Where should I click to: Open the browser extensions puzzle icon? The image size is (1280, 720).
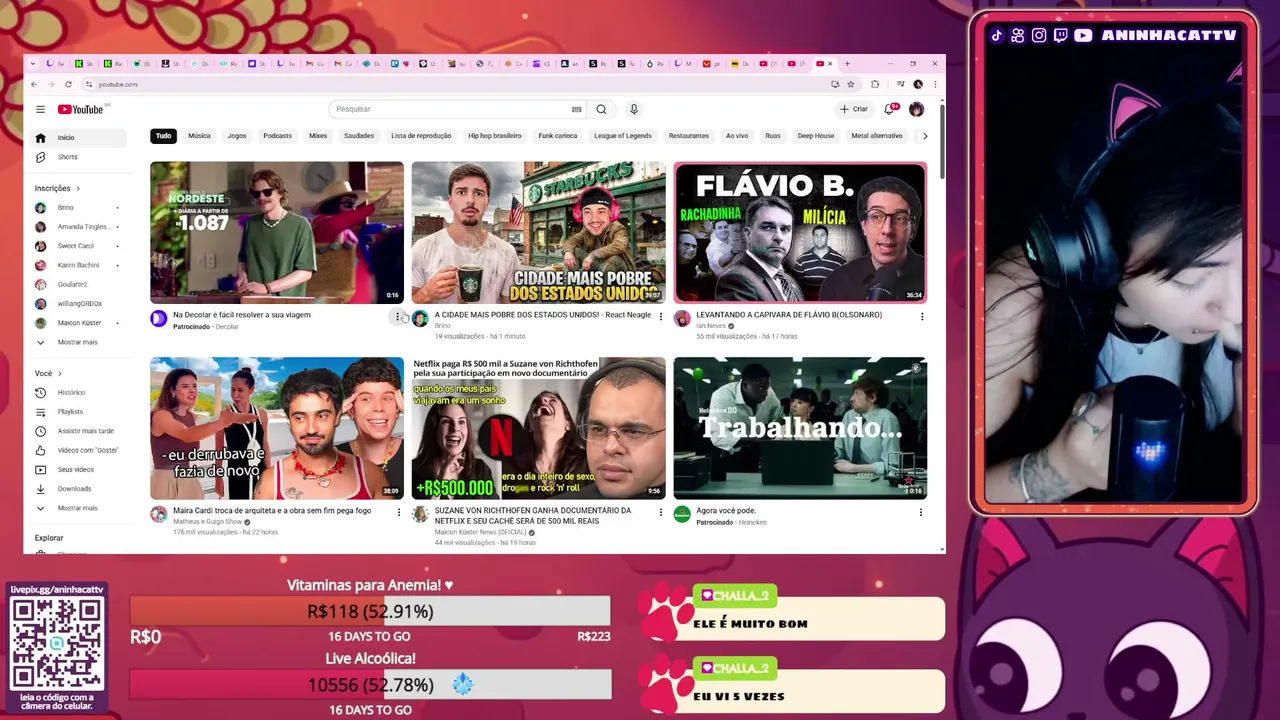(875, 84)
